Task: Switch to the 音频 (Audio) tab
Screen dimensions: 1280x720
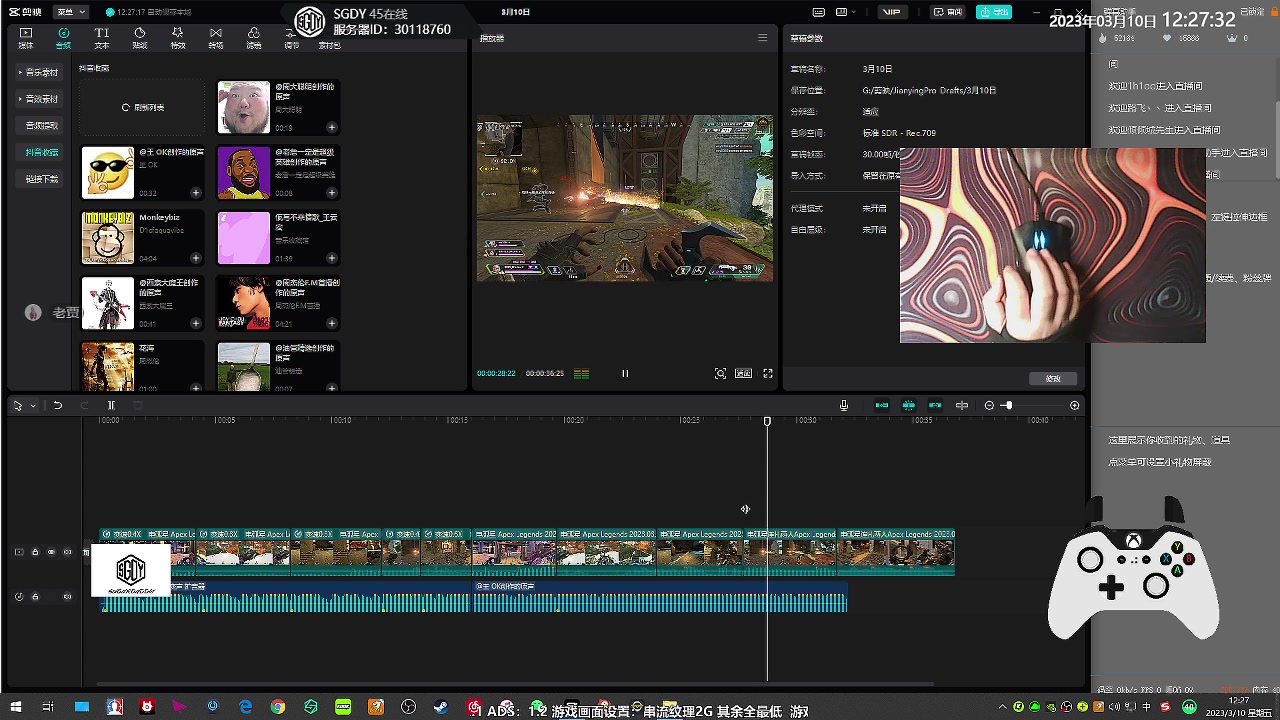Action: 63,38
